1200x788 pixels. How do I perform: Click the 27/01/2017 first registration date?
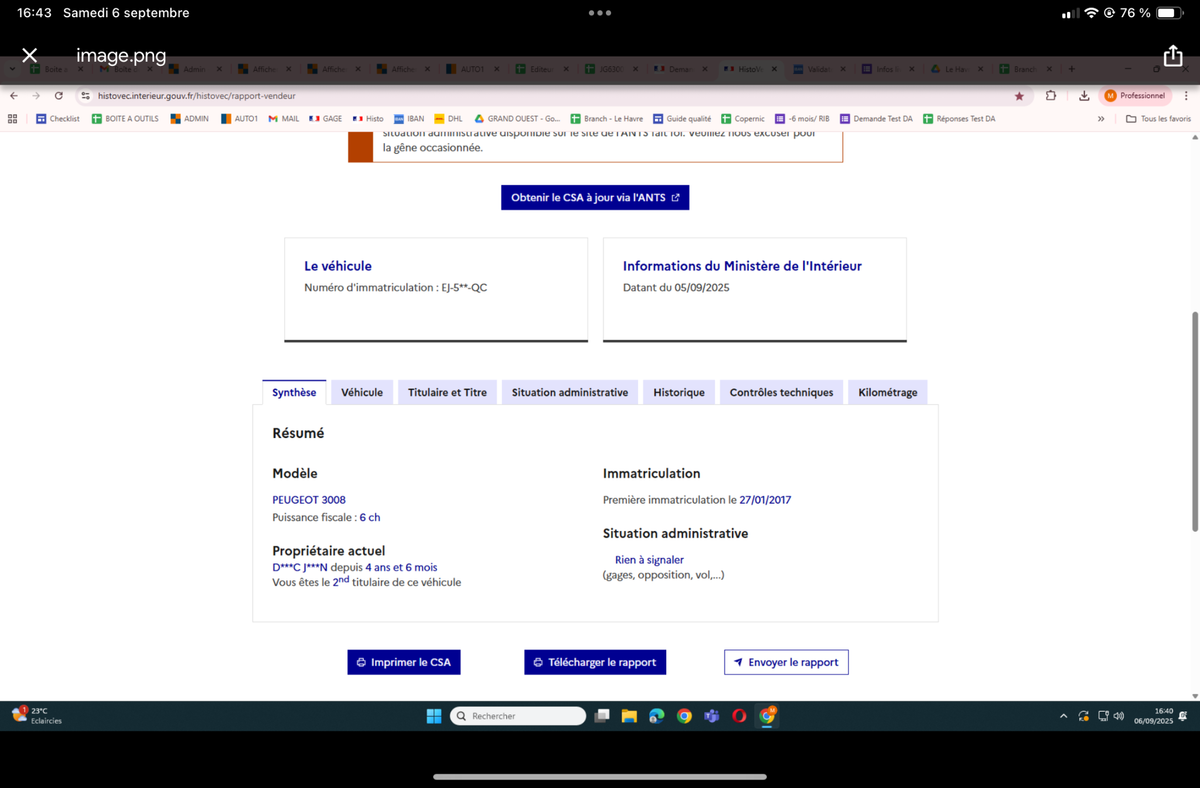point(765,499)
